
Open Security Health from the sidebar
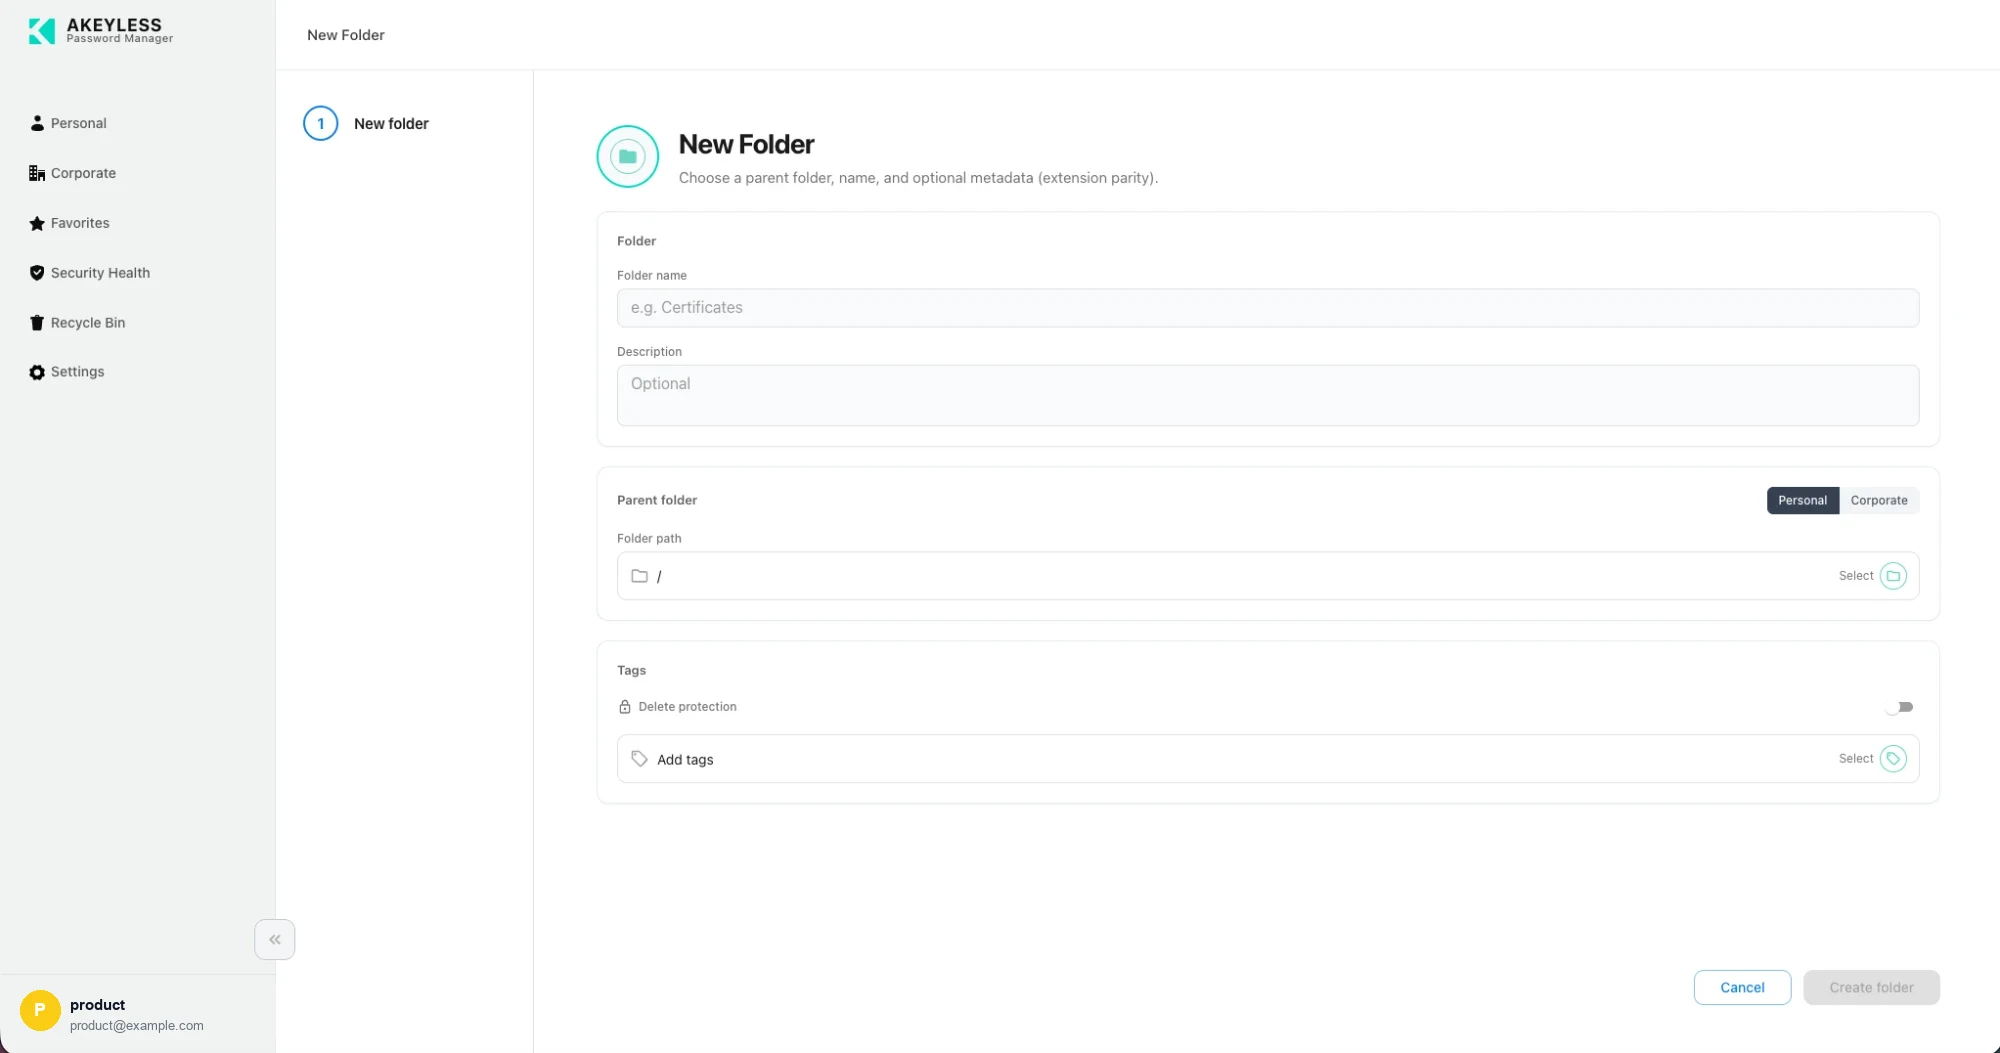(90, 273)
